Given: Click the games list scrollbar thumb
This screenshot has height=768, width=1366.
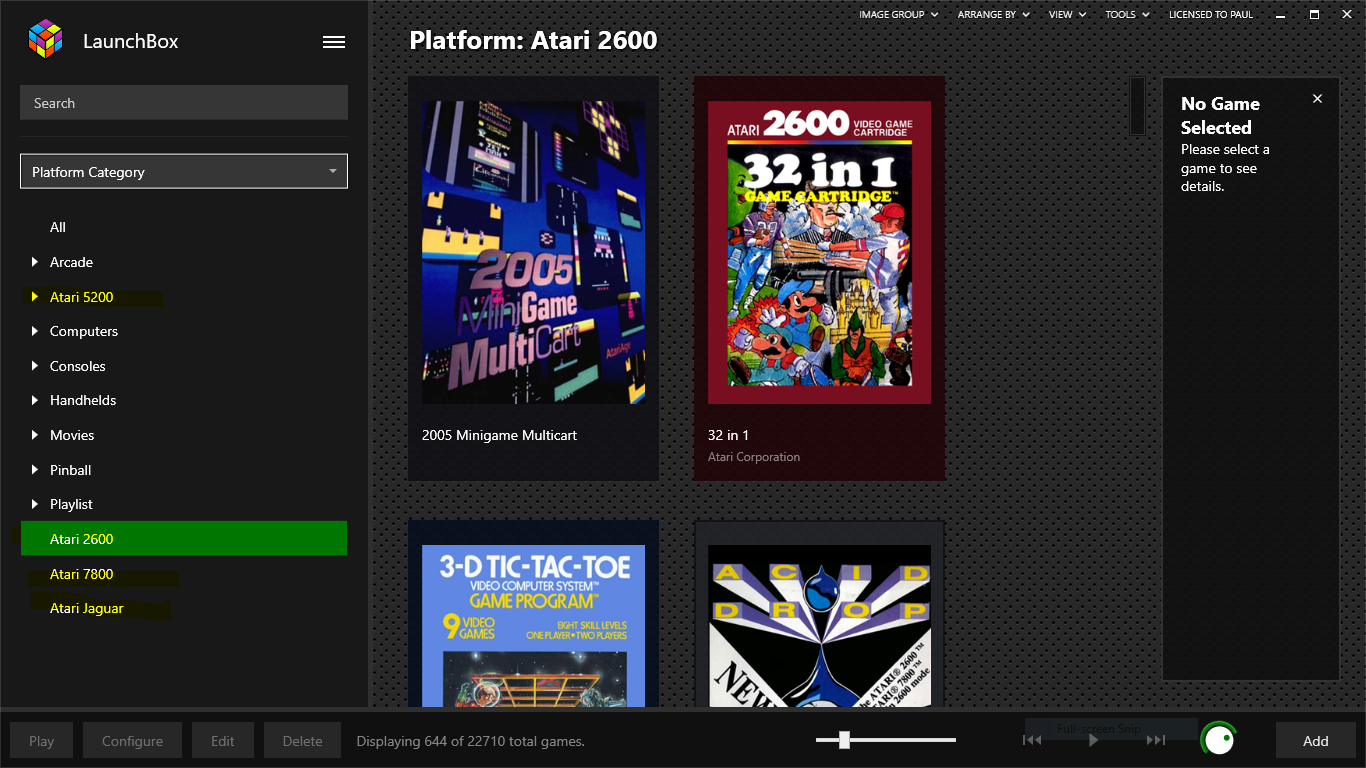Looking at the screenshot, I should [1137, 105].
